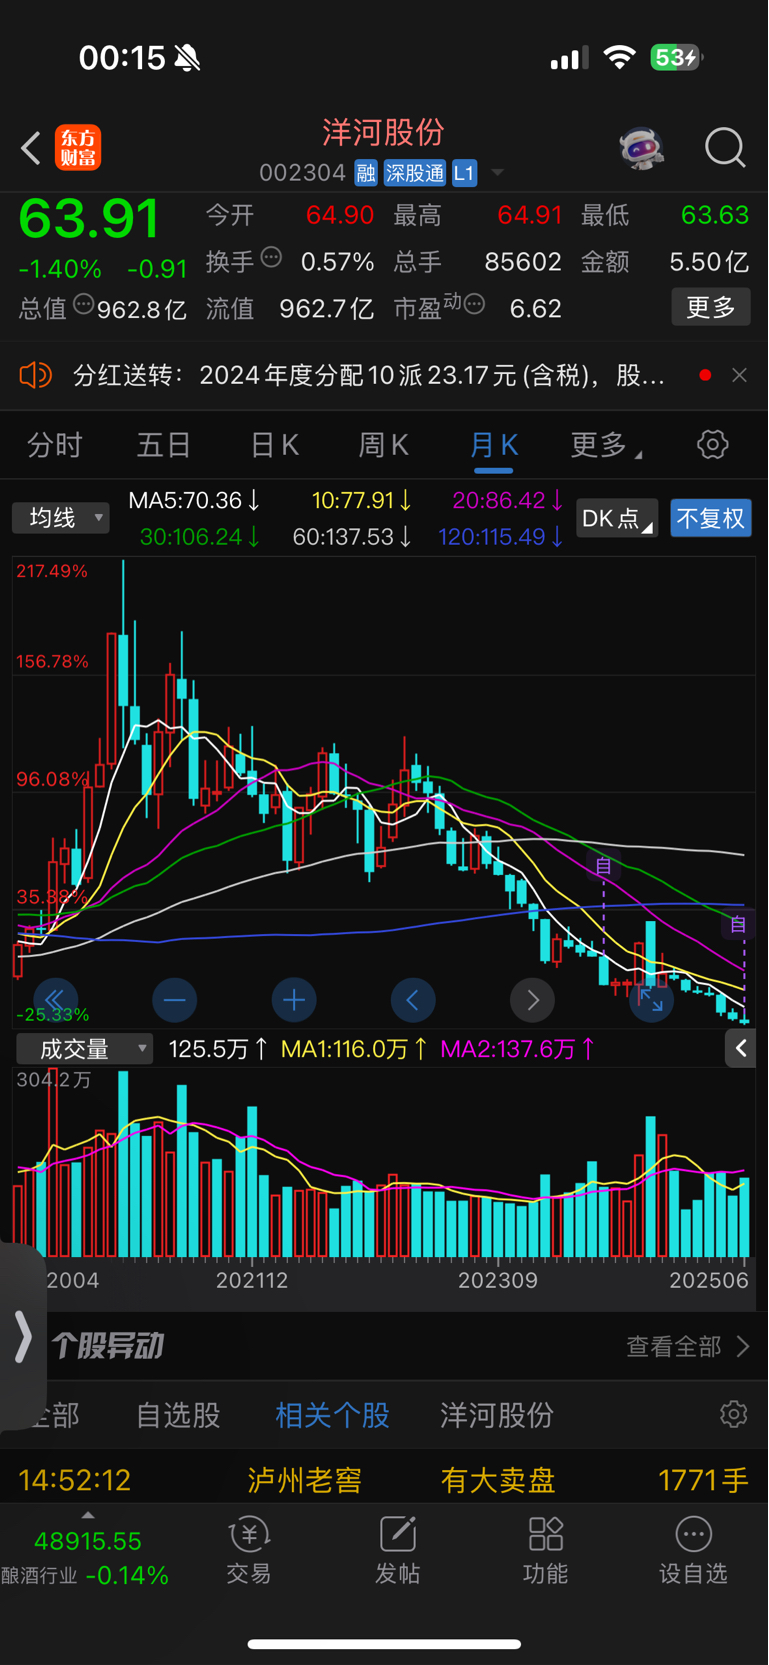Open the 交易 trade button
This screenshot has width=769, height=1665.
(249, 1550)
